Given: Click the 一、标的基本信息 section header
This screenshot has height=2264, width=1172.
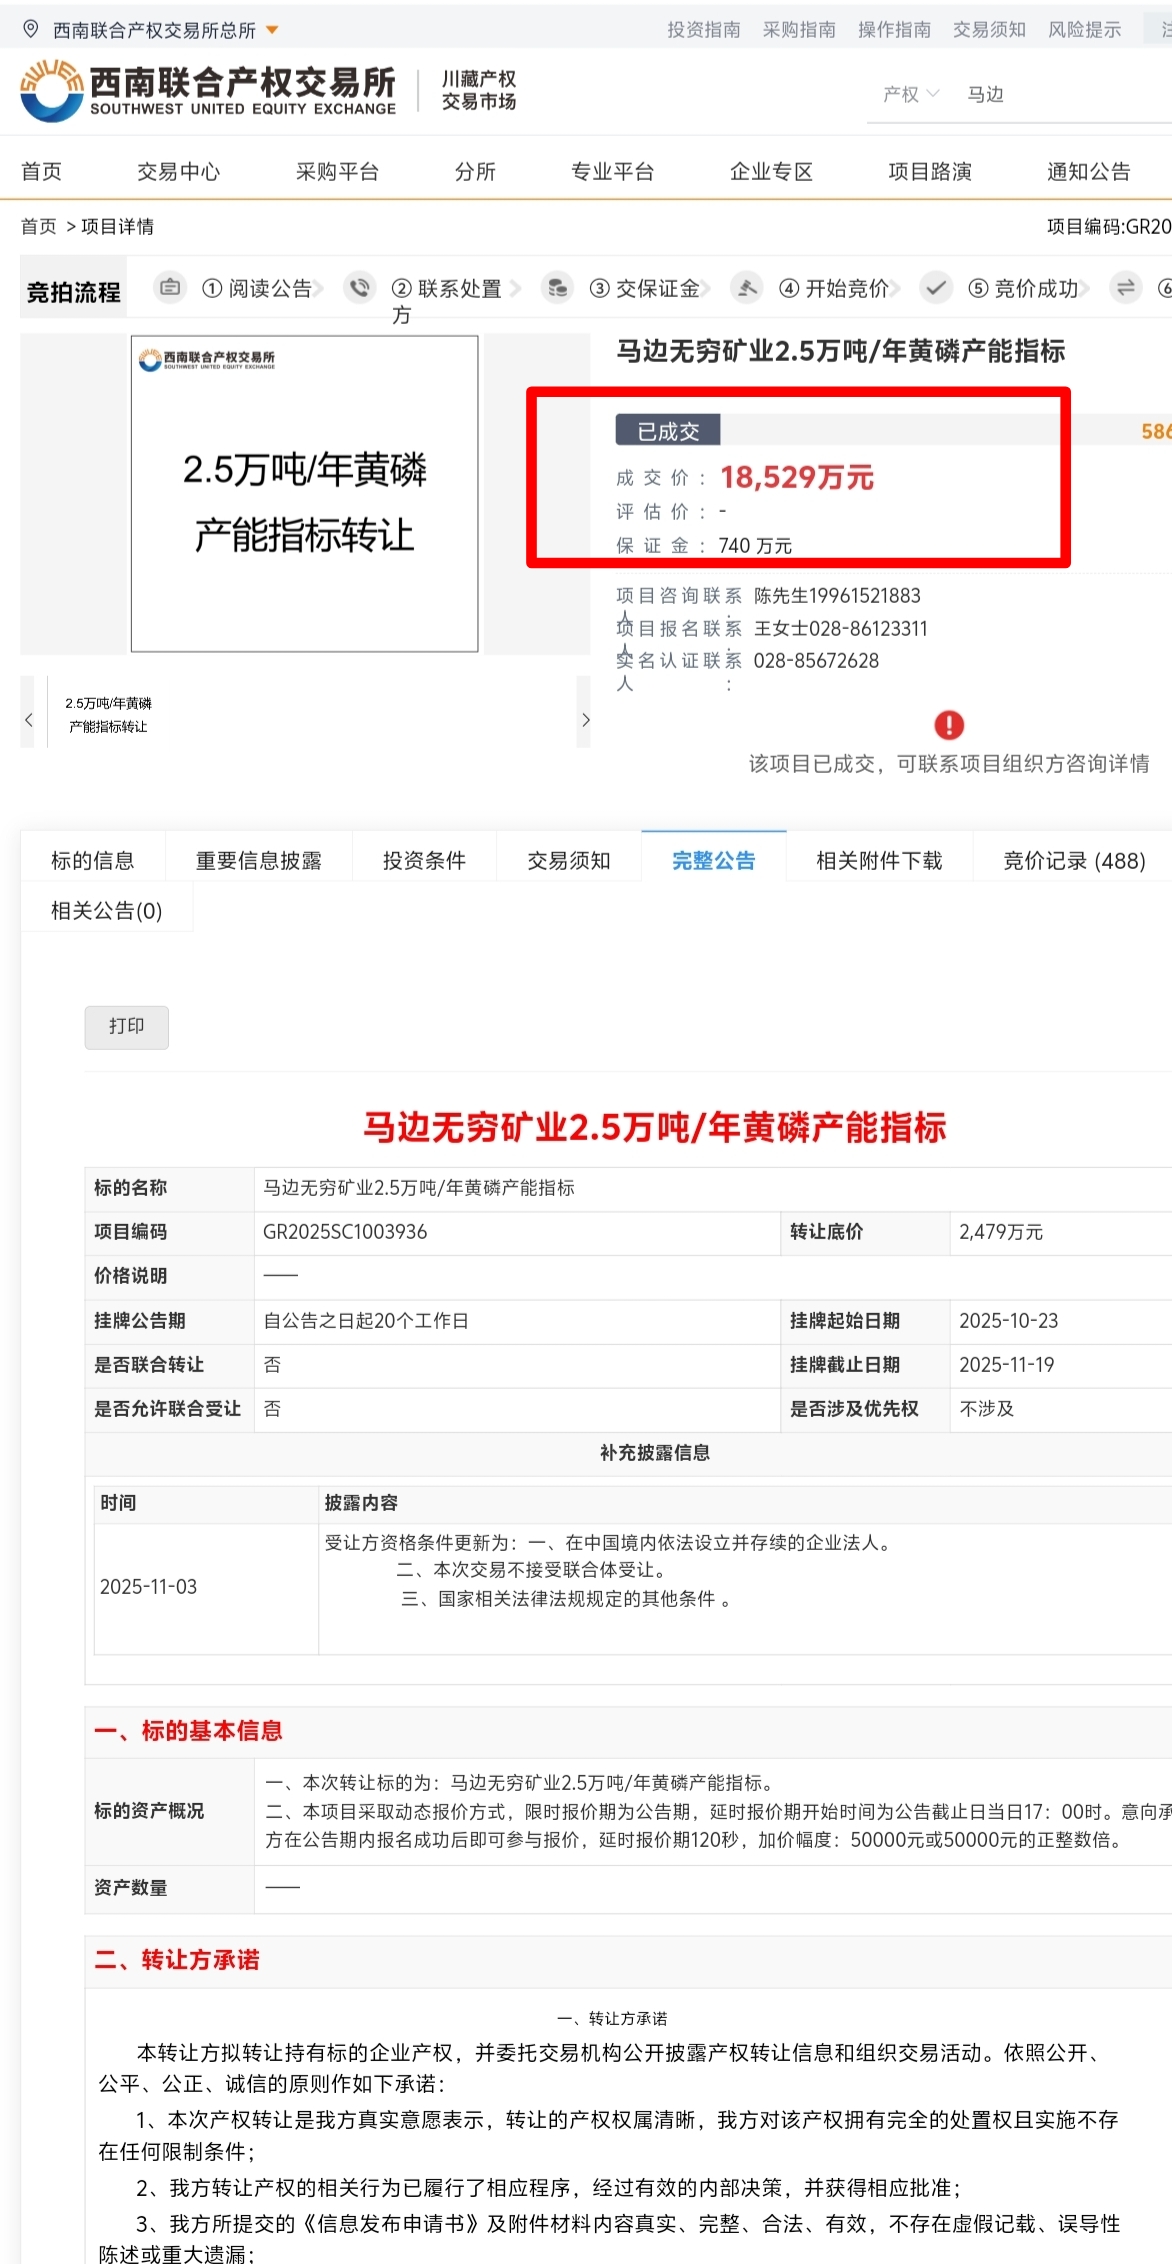Looking at the screenshot, I should coord(189,1730).
